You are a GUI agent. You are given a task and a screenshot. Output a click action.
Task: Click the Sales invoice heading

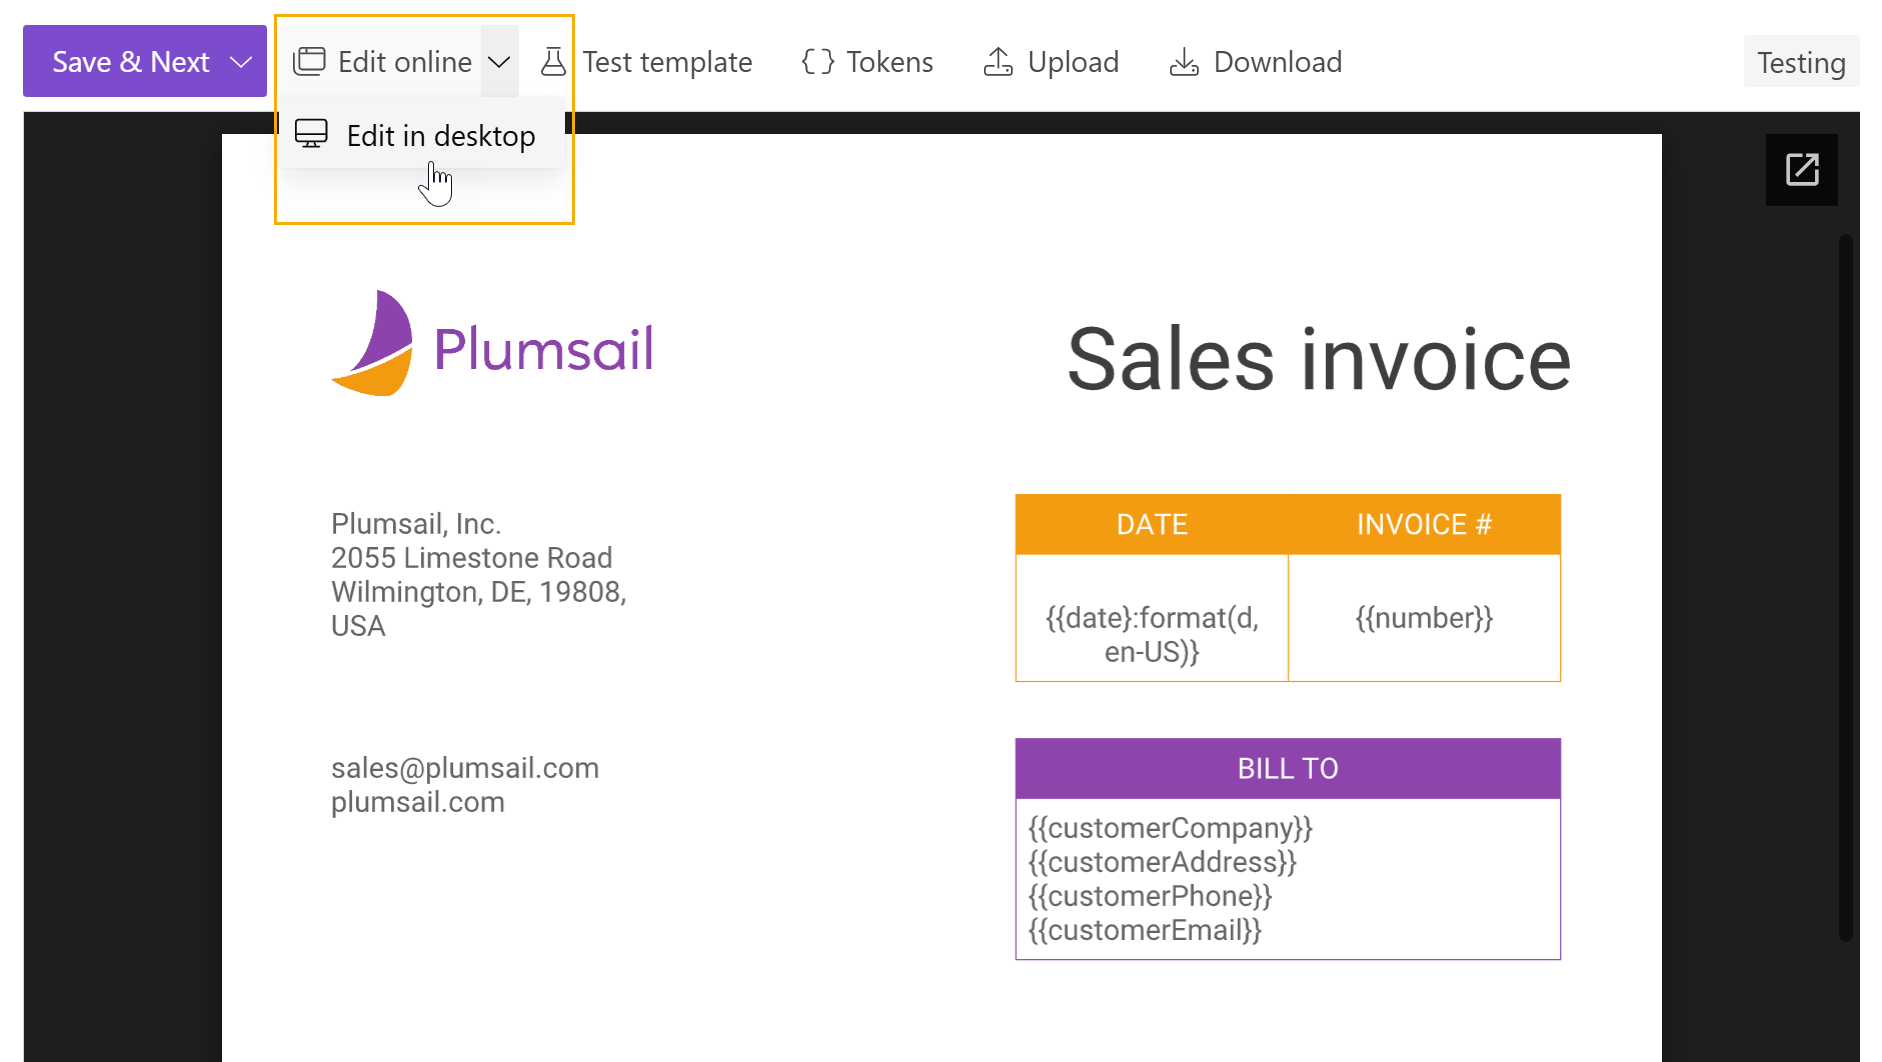pyautogui.click(x=1319, y=359)
